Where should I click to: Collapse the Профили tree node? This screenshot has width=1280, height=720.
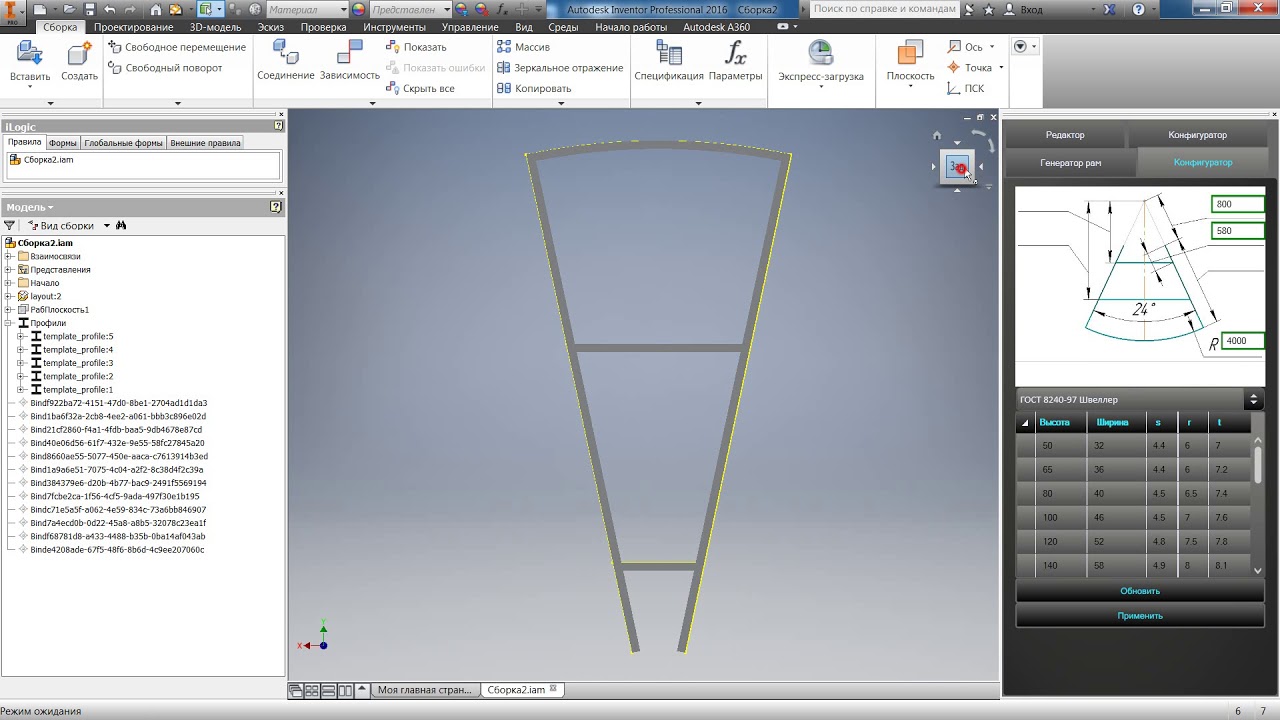coord(8,323)
